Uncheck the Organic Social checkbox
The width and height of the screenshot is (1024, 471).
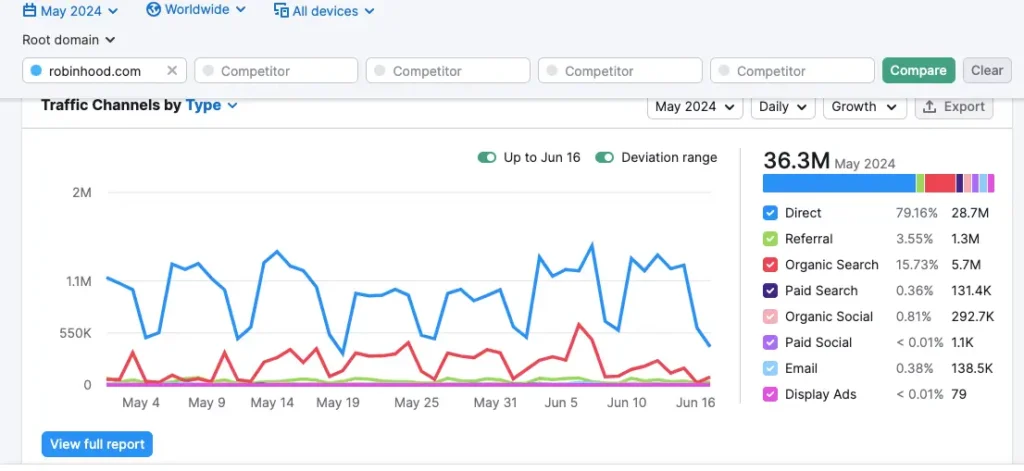(771, 317)
